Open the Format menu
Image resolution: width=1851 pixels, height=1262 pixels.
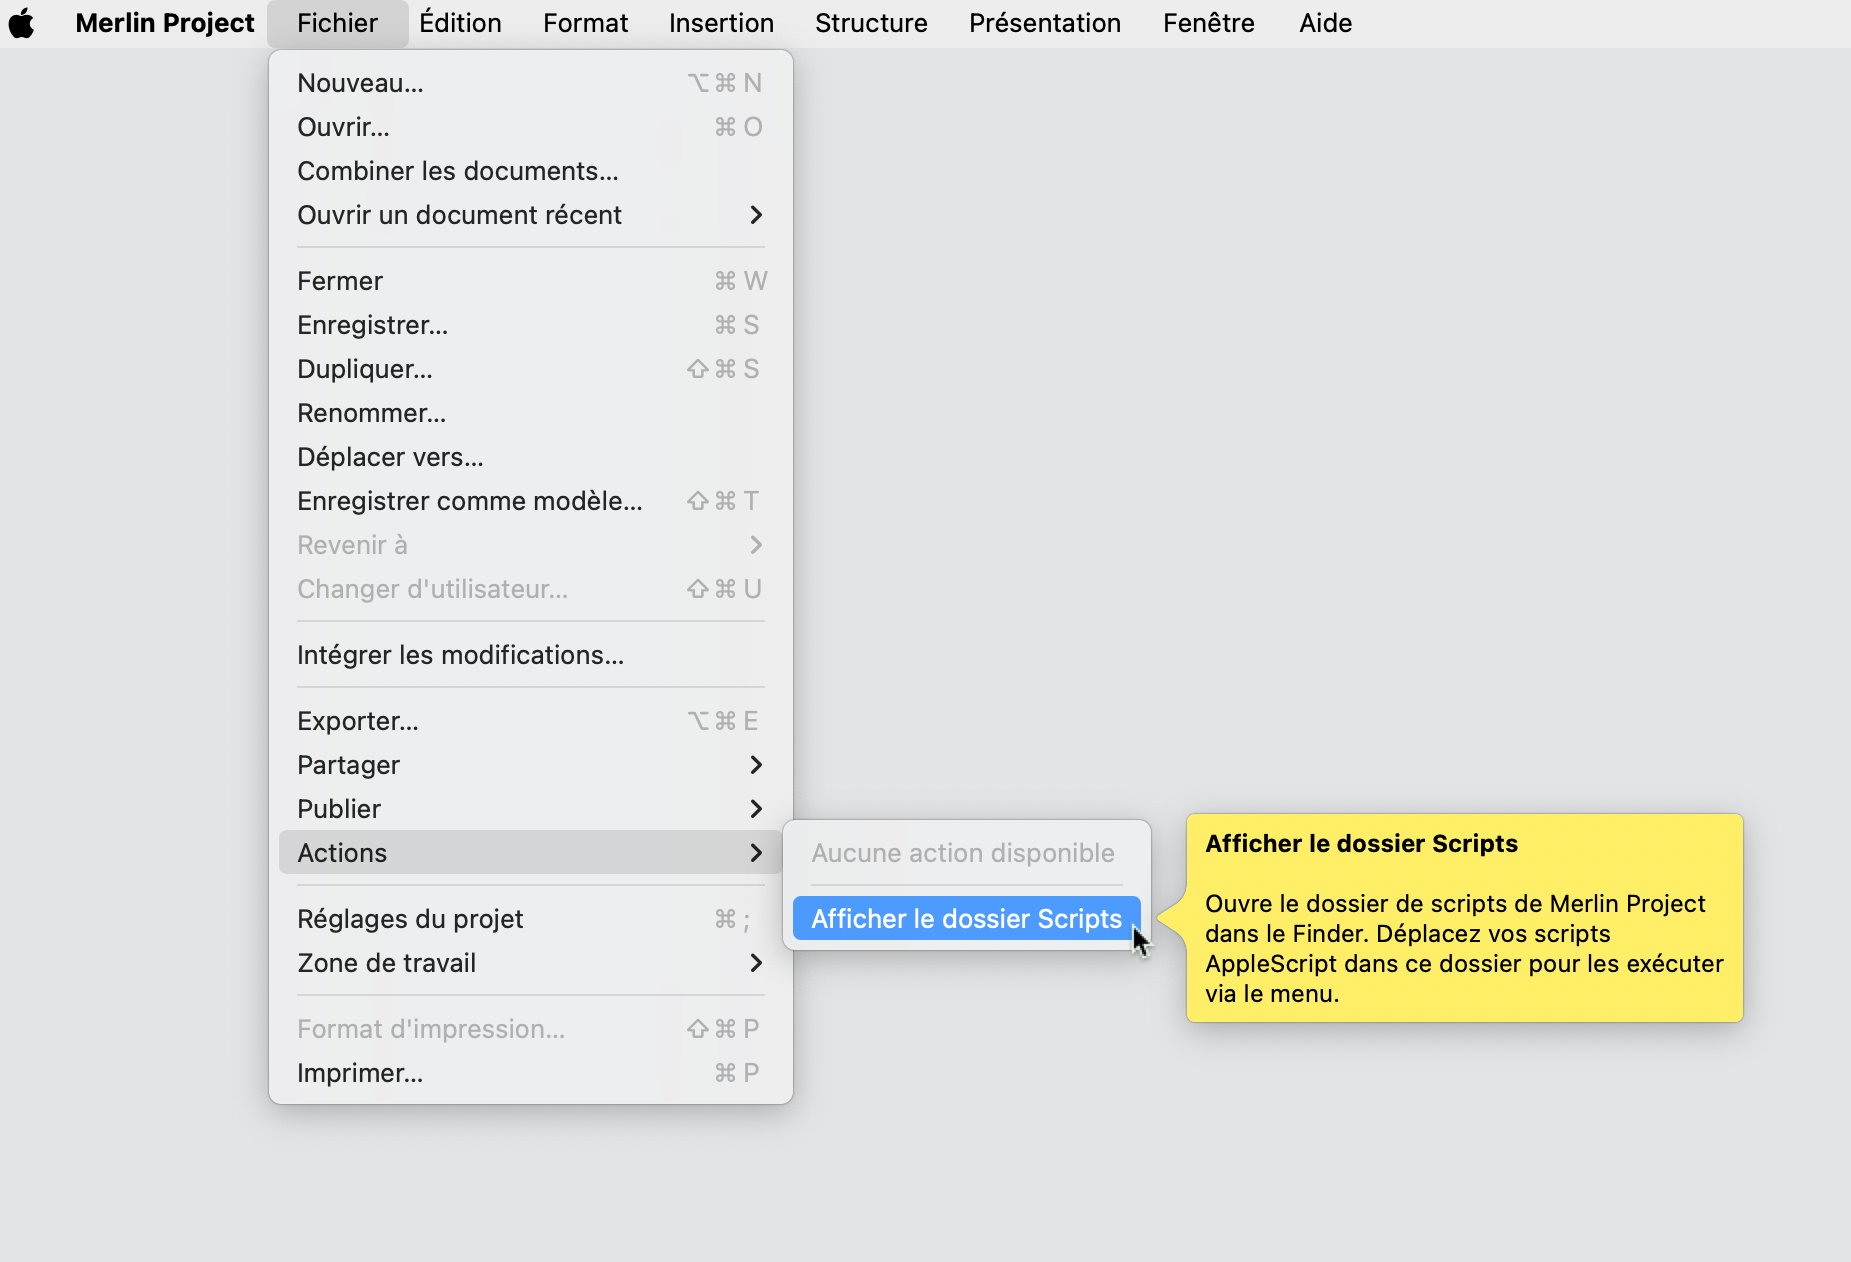585,23
